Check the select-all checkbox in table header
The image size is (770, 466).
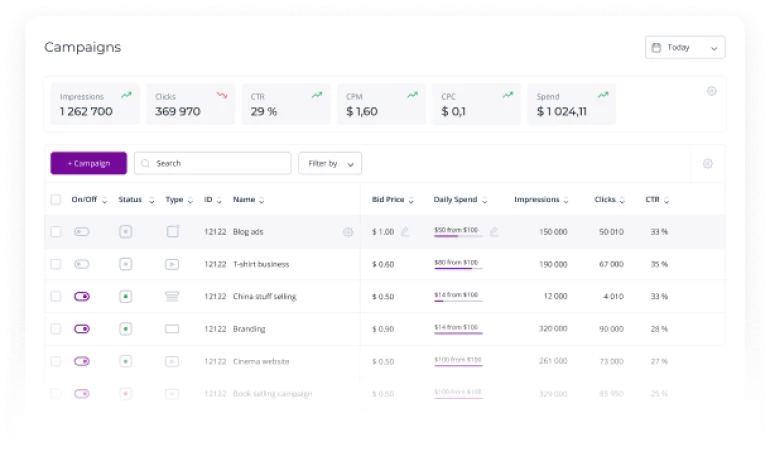pyautogui.click(x=56, y=200)
